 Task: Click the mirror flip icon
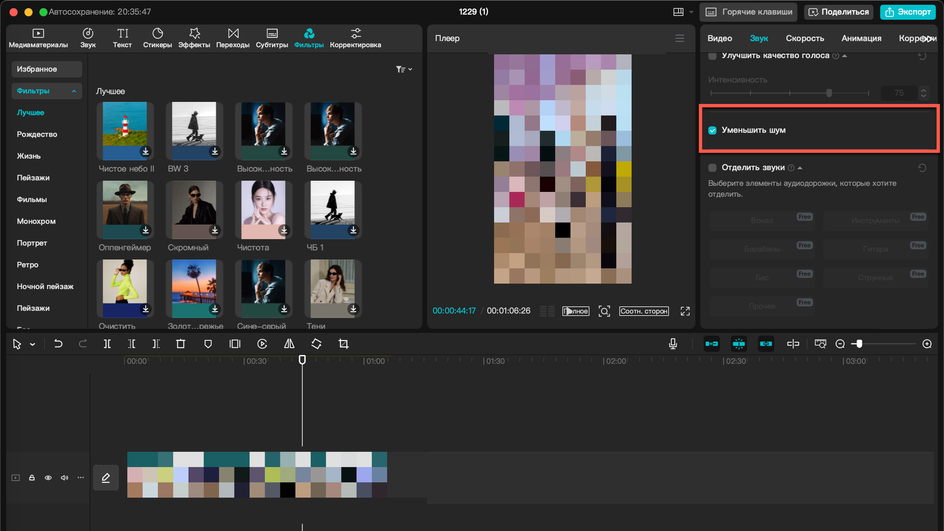289,344
